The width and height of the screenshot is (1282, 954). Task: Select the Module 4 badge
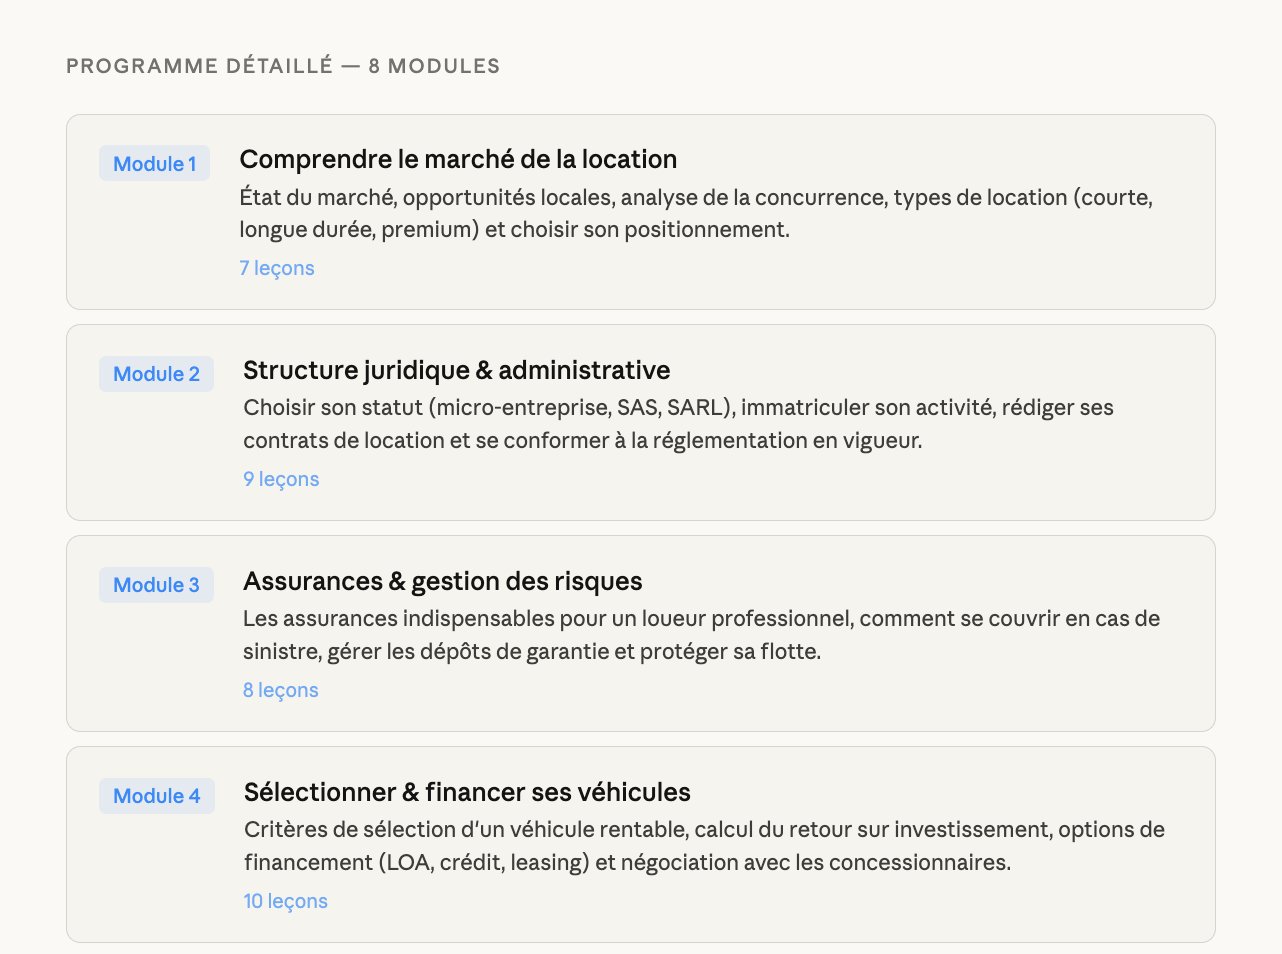(x=156, y=796)
